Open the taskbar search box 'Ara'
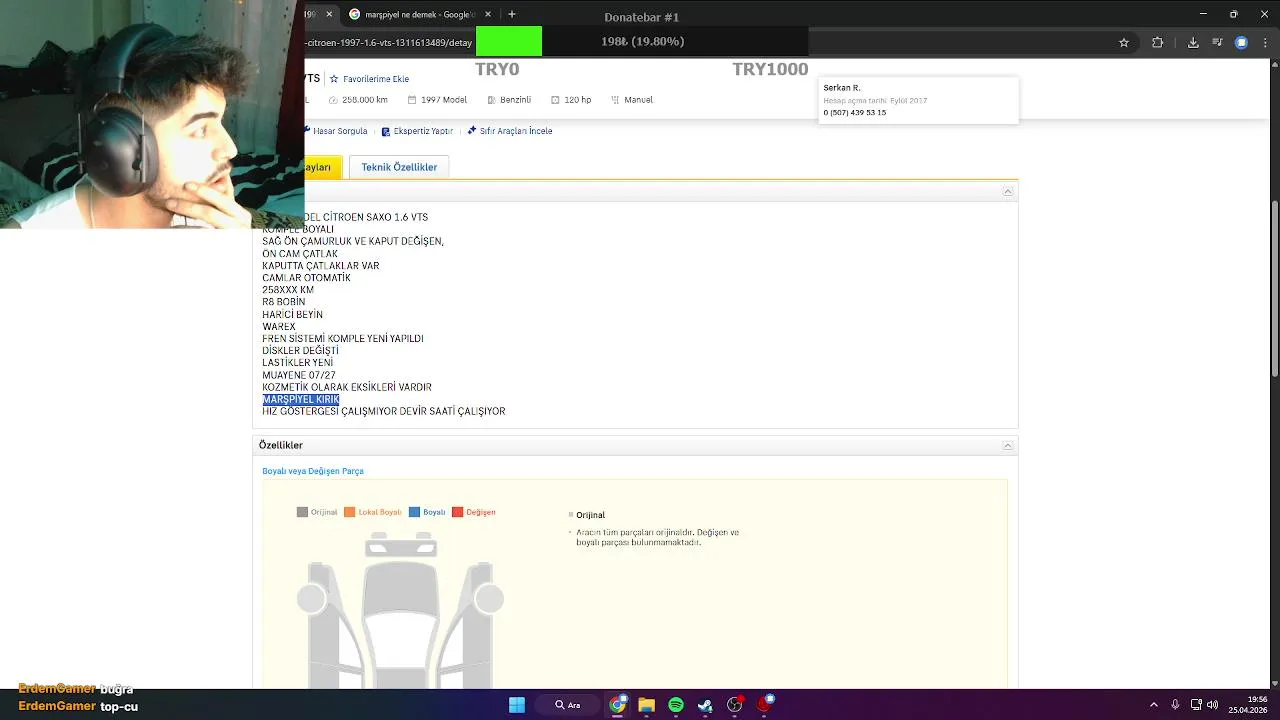 [568, 705]
